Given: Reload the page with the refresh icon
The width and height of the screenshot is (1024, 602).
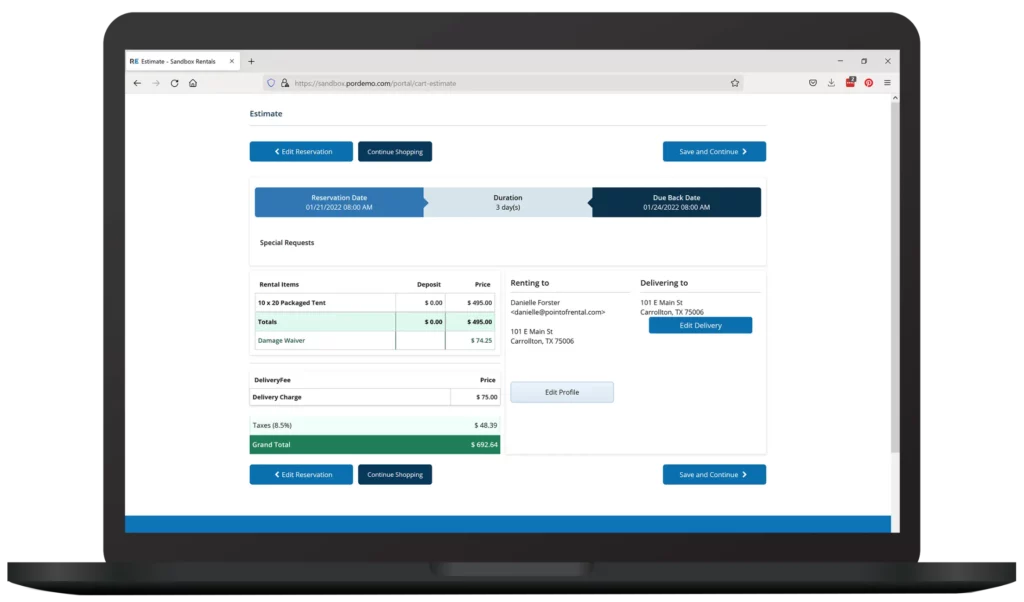Looking at the screenshot, I should 174,83.
